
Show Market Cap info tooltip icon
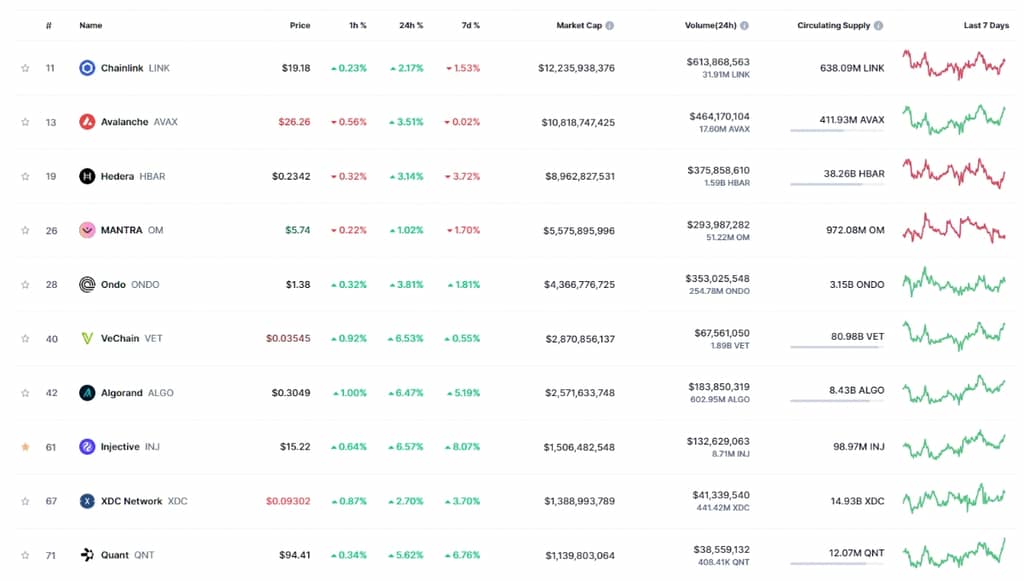coord(610,25)
